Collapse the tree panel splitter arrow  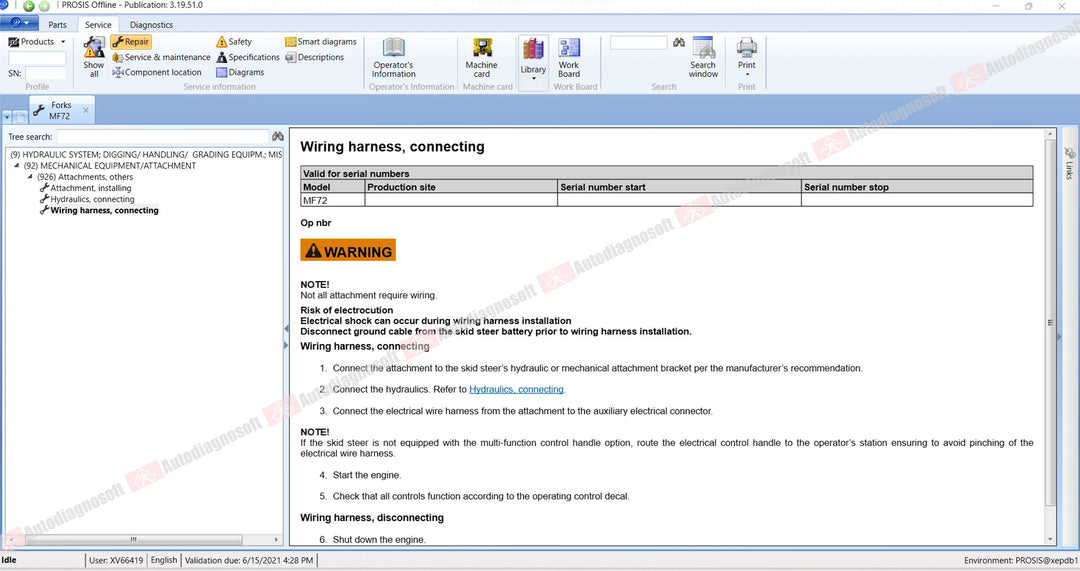click(286, 329)
